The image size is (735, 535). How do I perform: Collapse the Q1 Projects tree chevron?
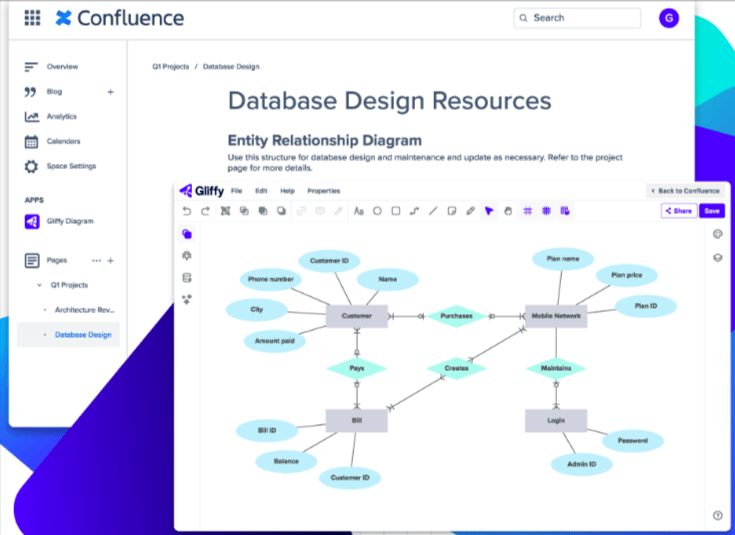coord(39,285)
